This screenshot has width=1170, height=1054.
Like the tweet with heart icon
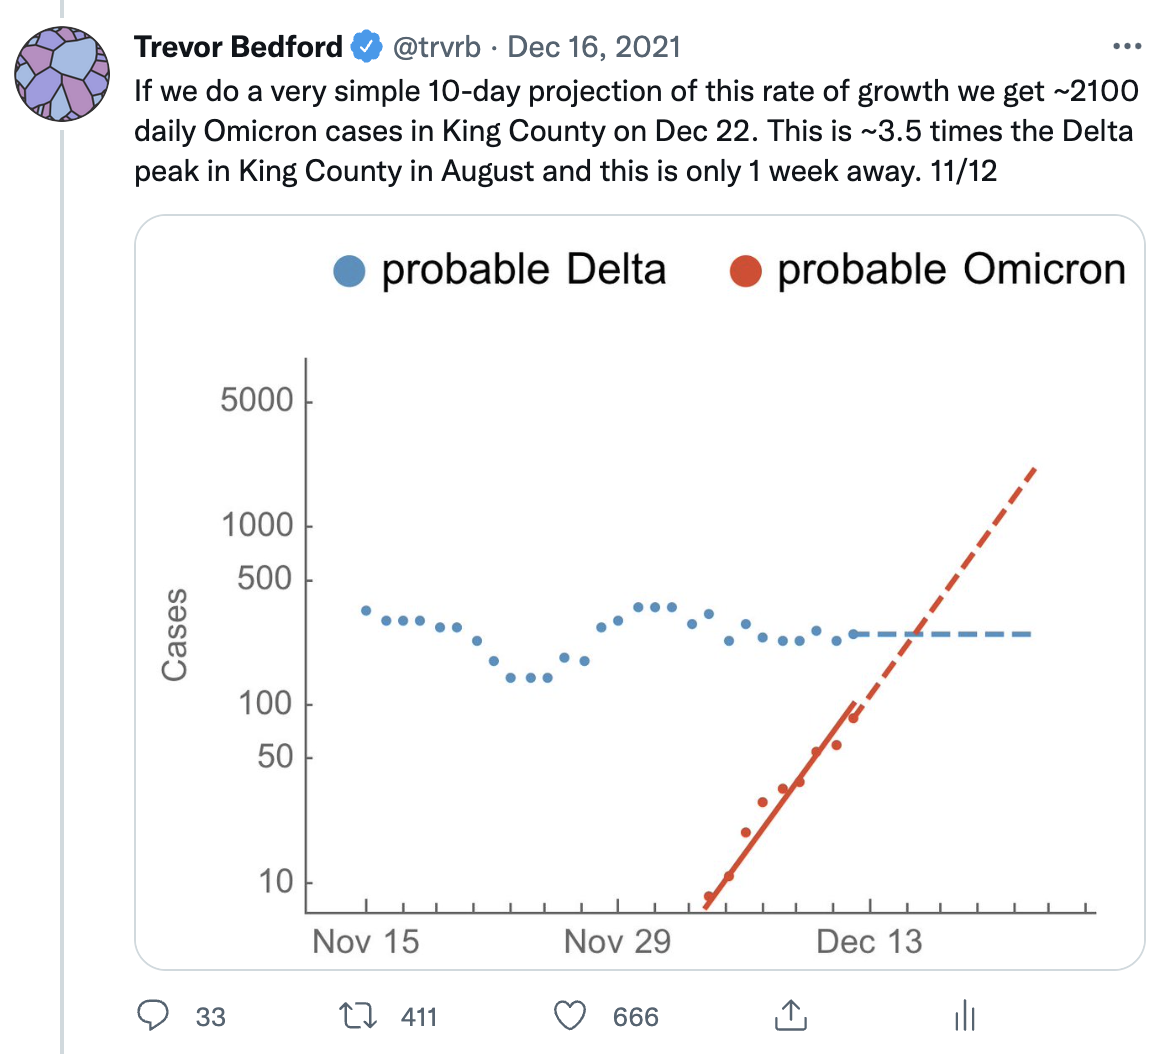tap(570, 1016)
